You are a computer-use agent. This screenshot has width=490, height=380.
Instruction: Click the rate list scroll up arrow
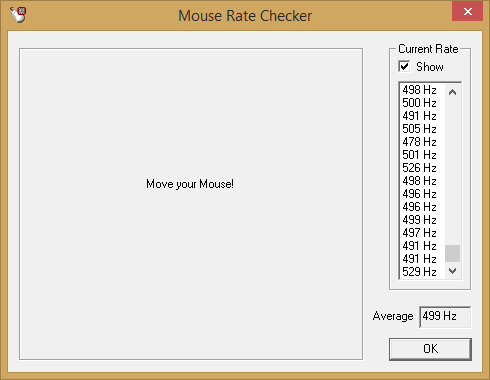[452, 92]
